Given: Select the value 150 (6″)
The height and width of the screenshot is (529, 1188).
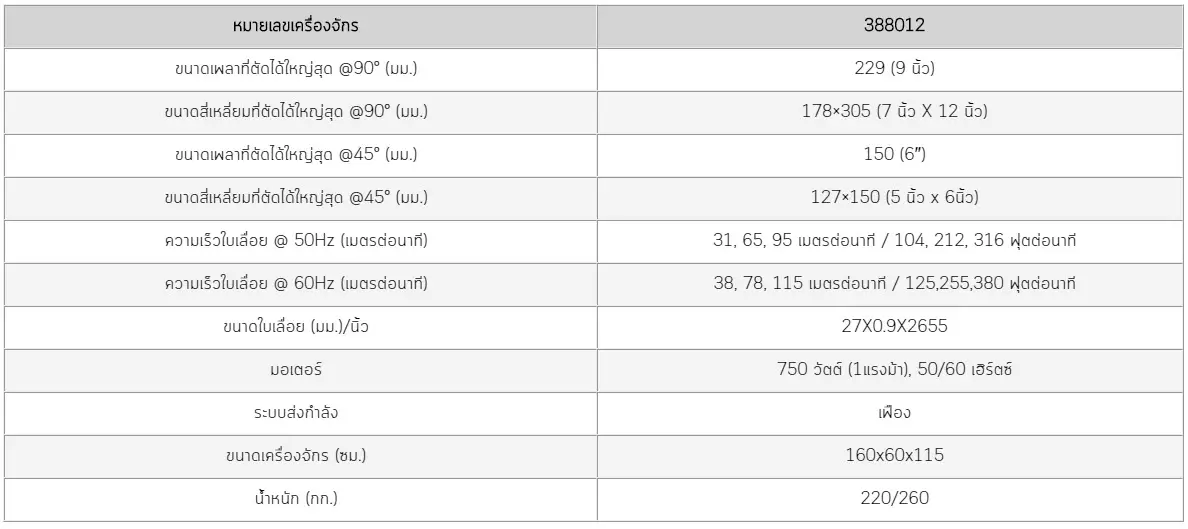Looking at the screenshot, I should [x=894, y=155].
